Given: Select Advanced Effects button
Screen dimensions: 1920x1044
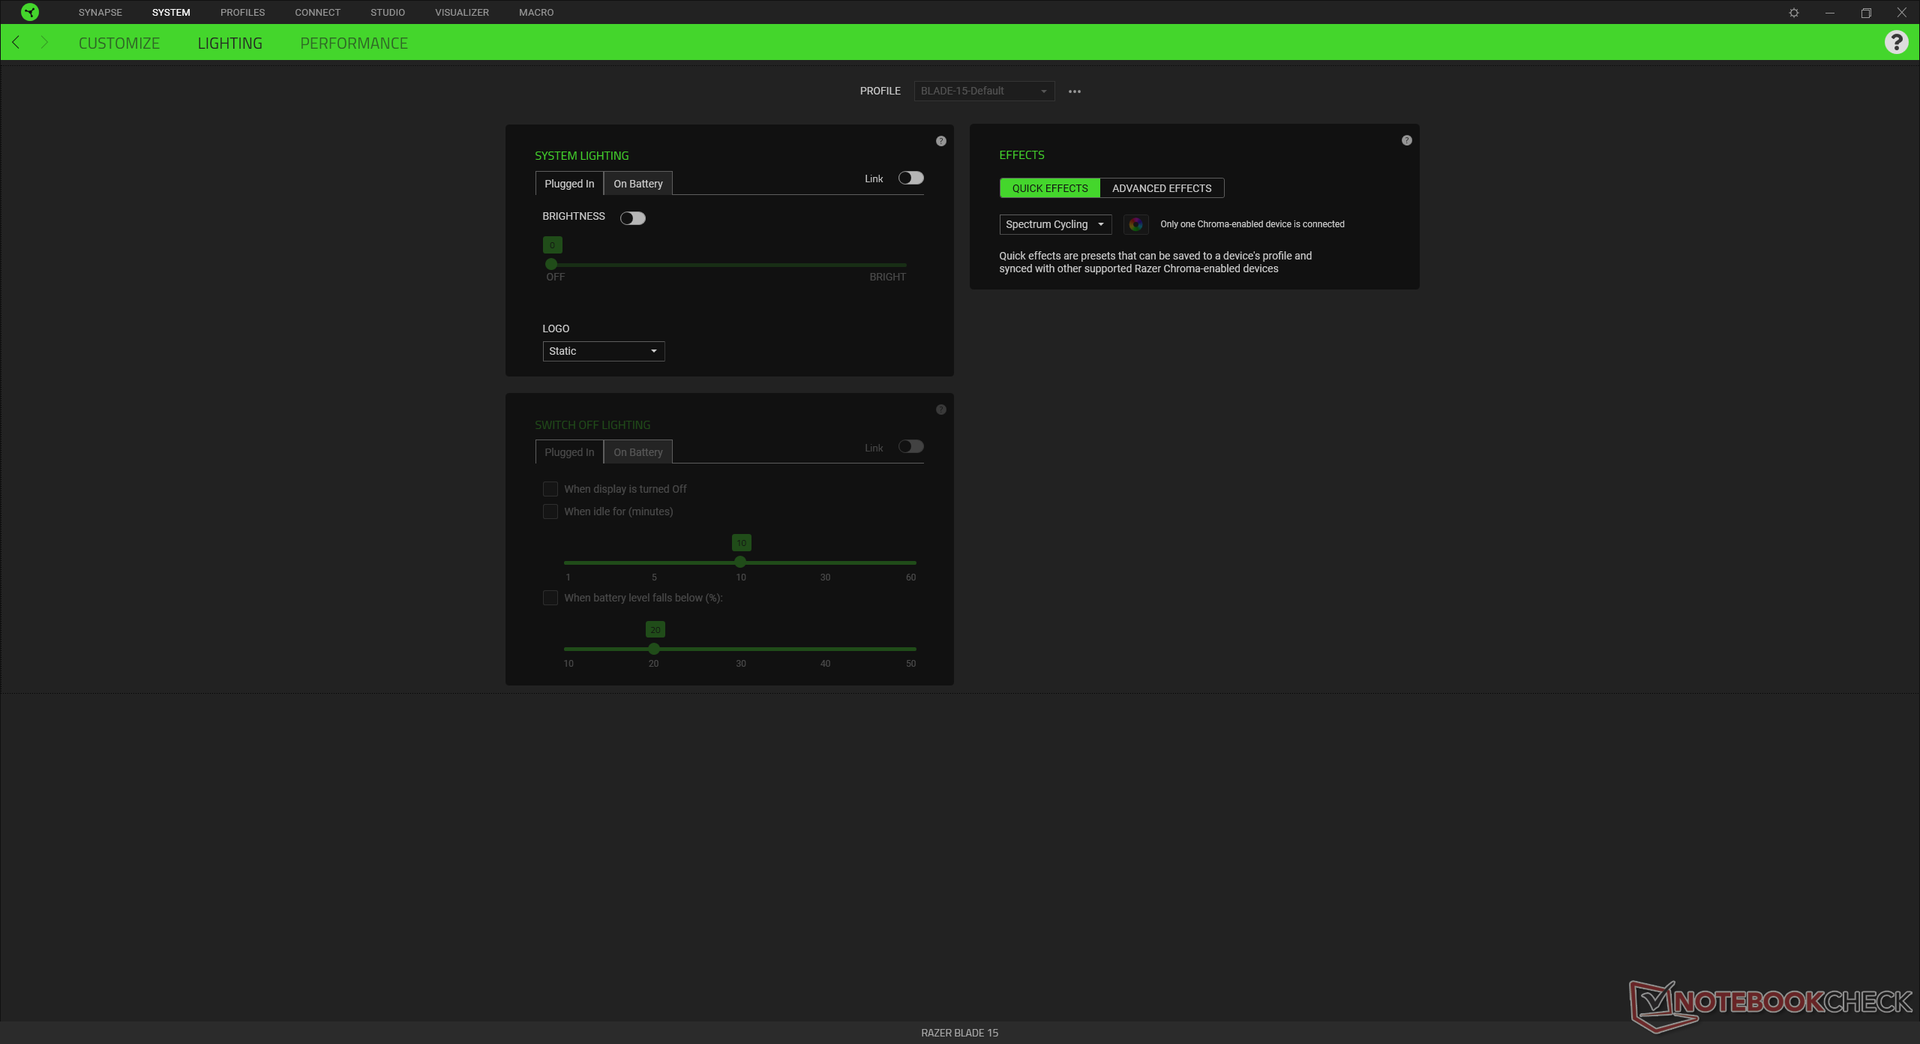Looking at the screenshot, I should (x=1162, y=188).
